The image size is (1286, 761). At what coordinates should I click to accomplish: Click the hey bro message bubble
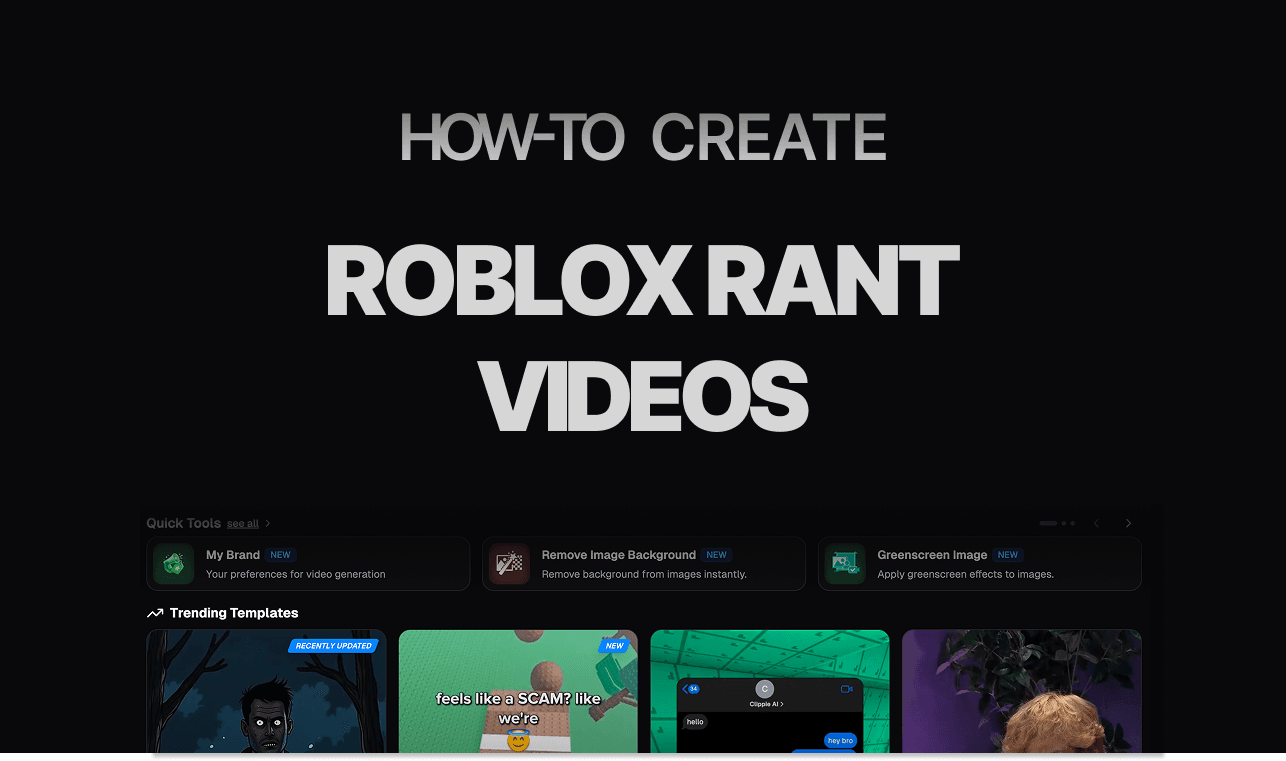coord(838,741)
